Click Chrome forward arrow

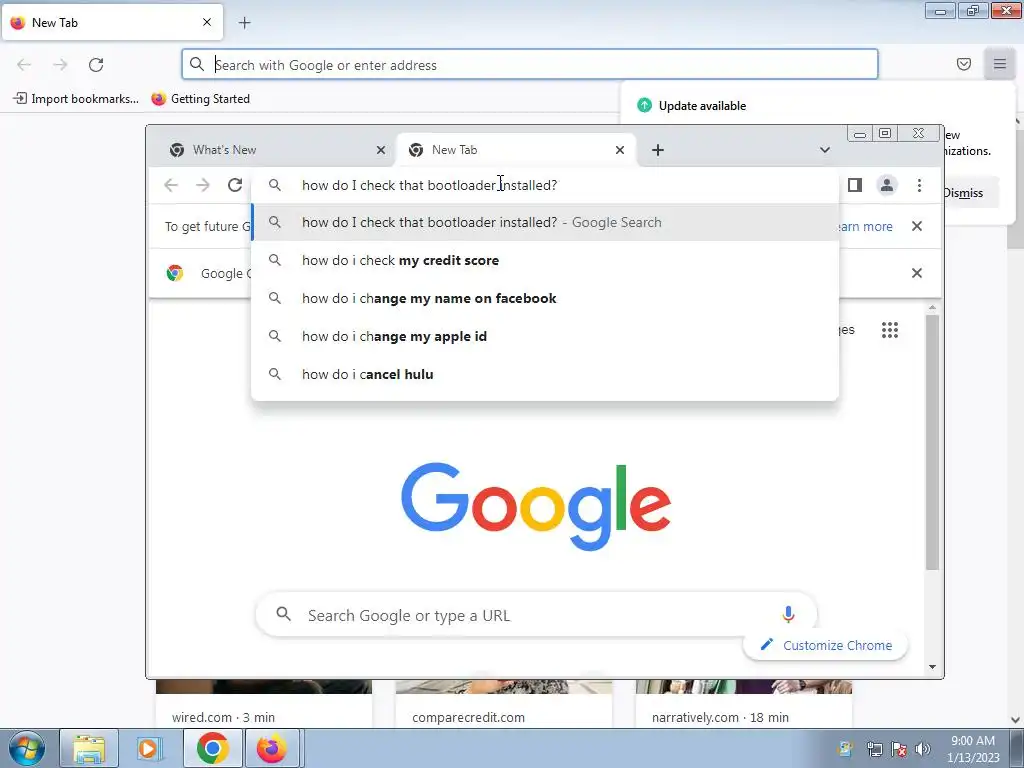pos(203,185)
